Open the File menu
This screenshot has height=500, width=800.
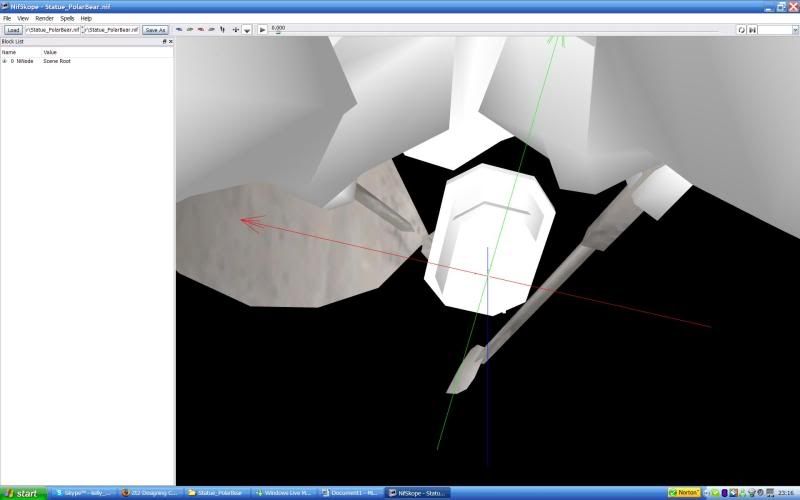[7, 18]
